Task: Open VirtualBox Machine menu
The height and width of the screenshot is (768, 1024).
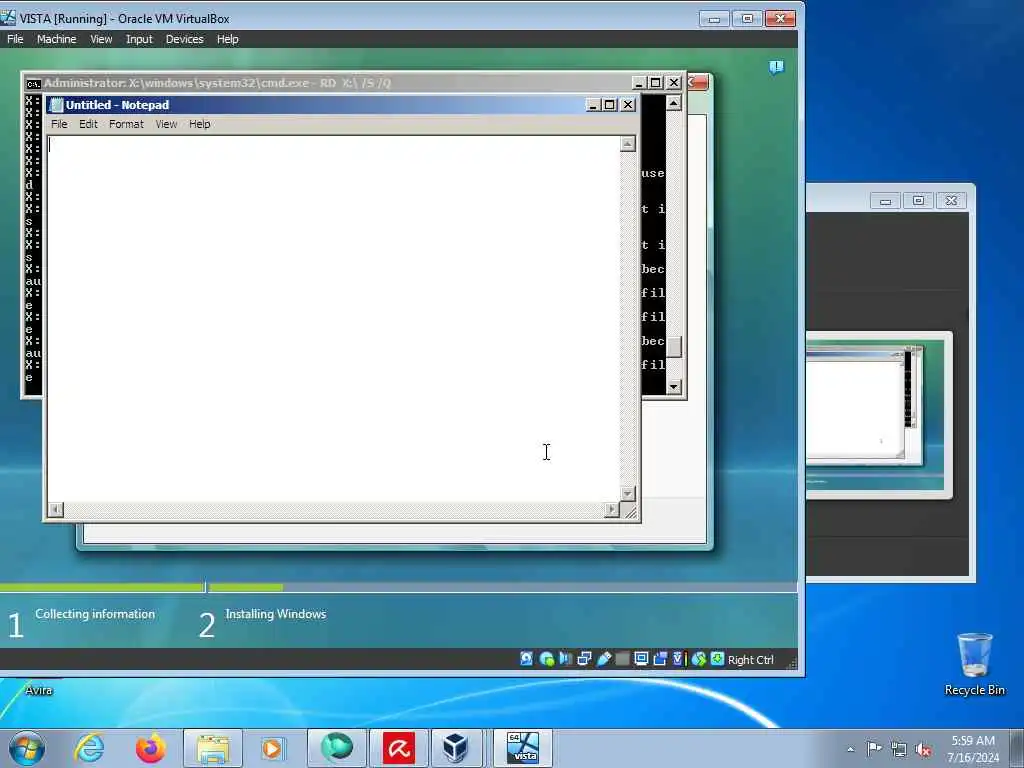Action: pos(56,39)
